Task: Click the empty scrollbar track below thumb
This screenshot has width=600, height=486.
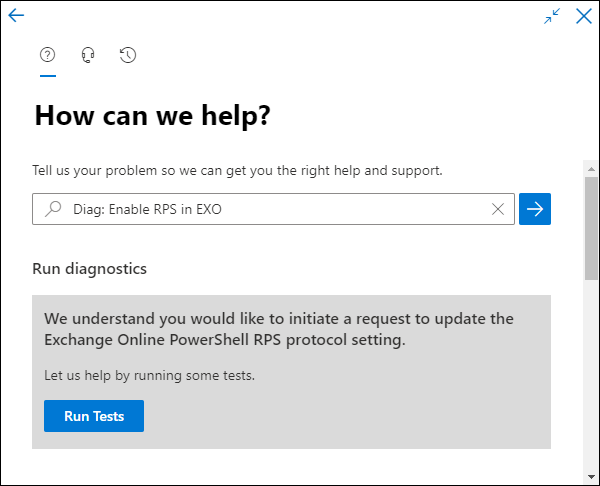Action: tap(591, 375)
